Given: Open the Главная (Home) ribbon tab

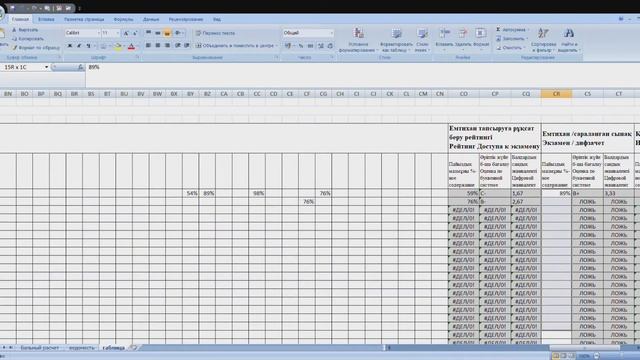Looking at the screenshot, I should [20, 19].
